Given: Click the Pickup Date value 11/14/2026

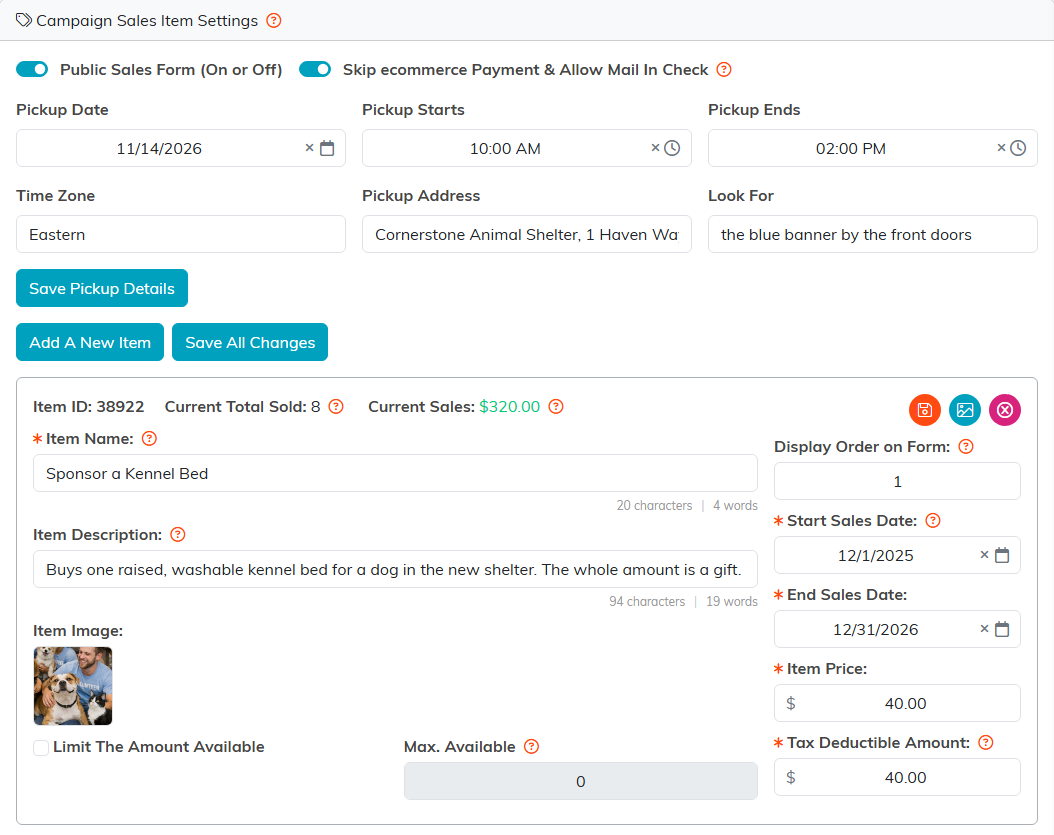Looking at the screenshot, I should pyautogui.click(x=159, y=149).
